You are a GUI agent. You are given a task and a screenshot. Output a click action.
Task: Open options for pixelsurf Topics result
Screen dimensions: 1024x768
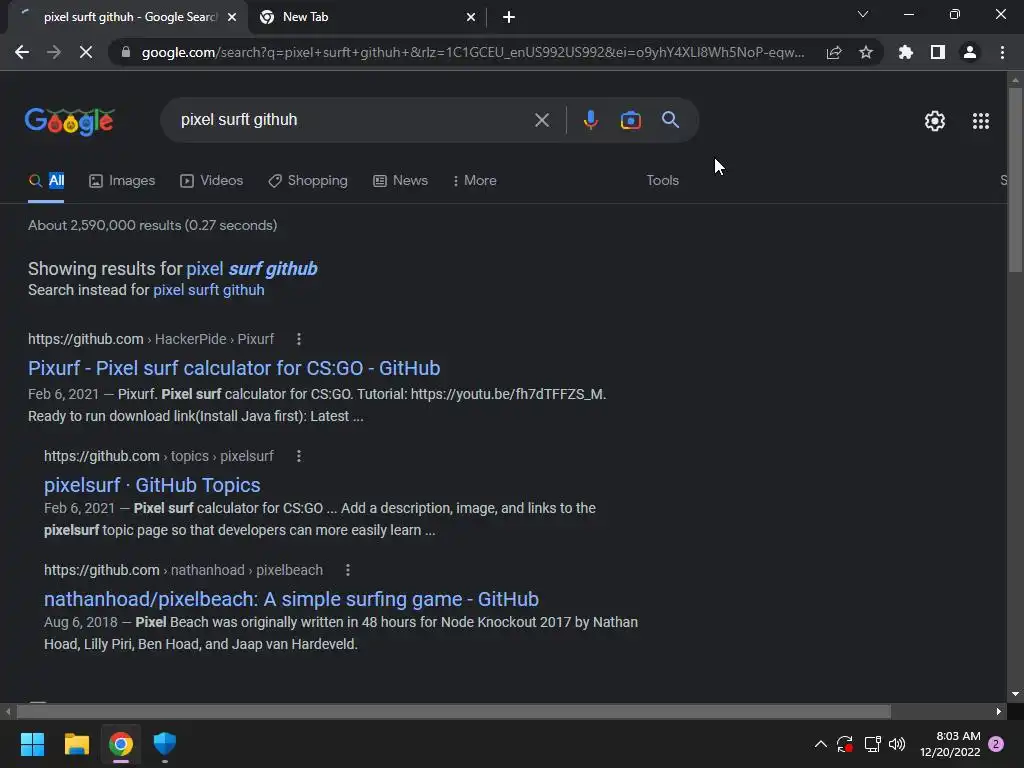coord(298,456)
